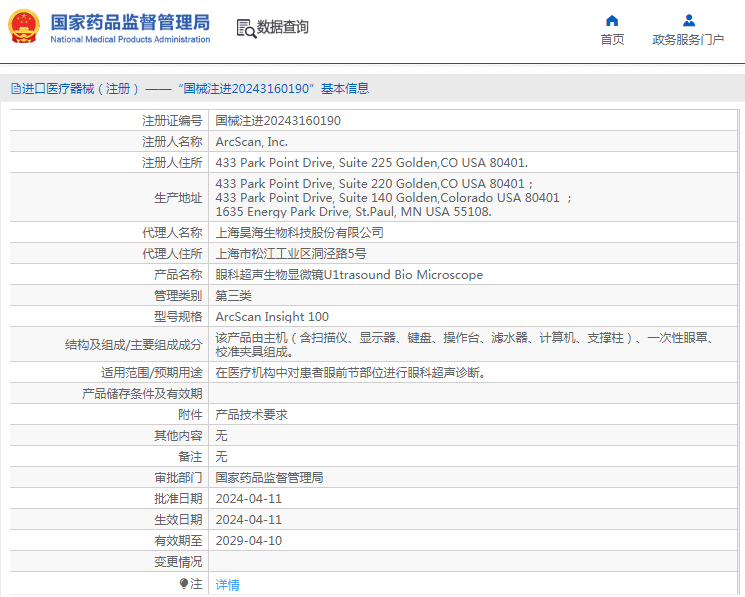
Task: Click the 政务服务门户 text label
Action: pyautogui.click(x=688, y=39)
